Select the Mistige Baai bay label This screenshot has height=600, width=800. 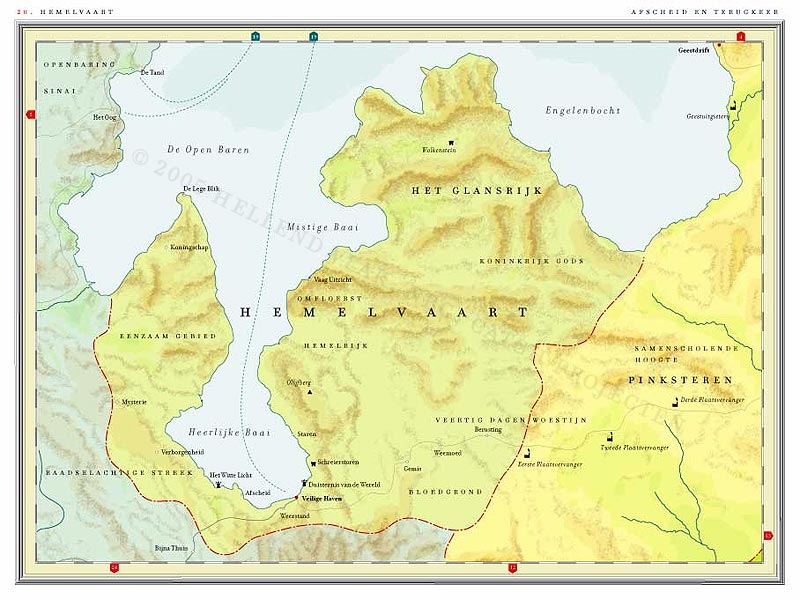coord(316,227)
